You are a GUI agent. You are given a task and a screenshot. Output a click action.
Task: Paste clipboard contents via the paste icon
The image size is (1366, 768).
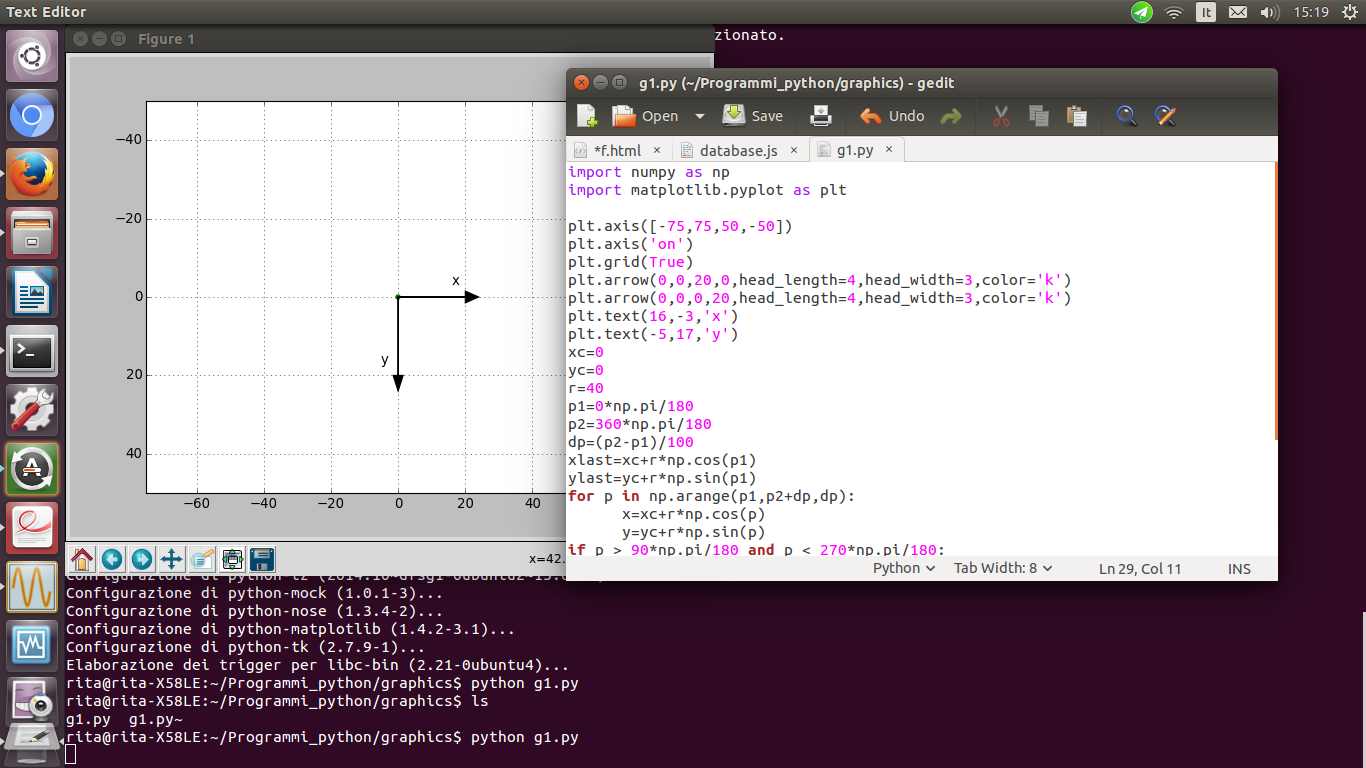coord(1076,116)
